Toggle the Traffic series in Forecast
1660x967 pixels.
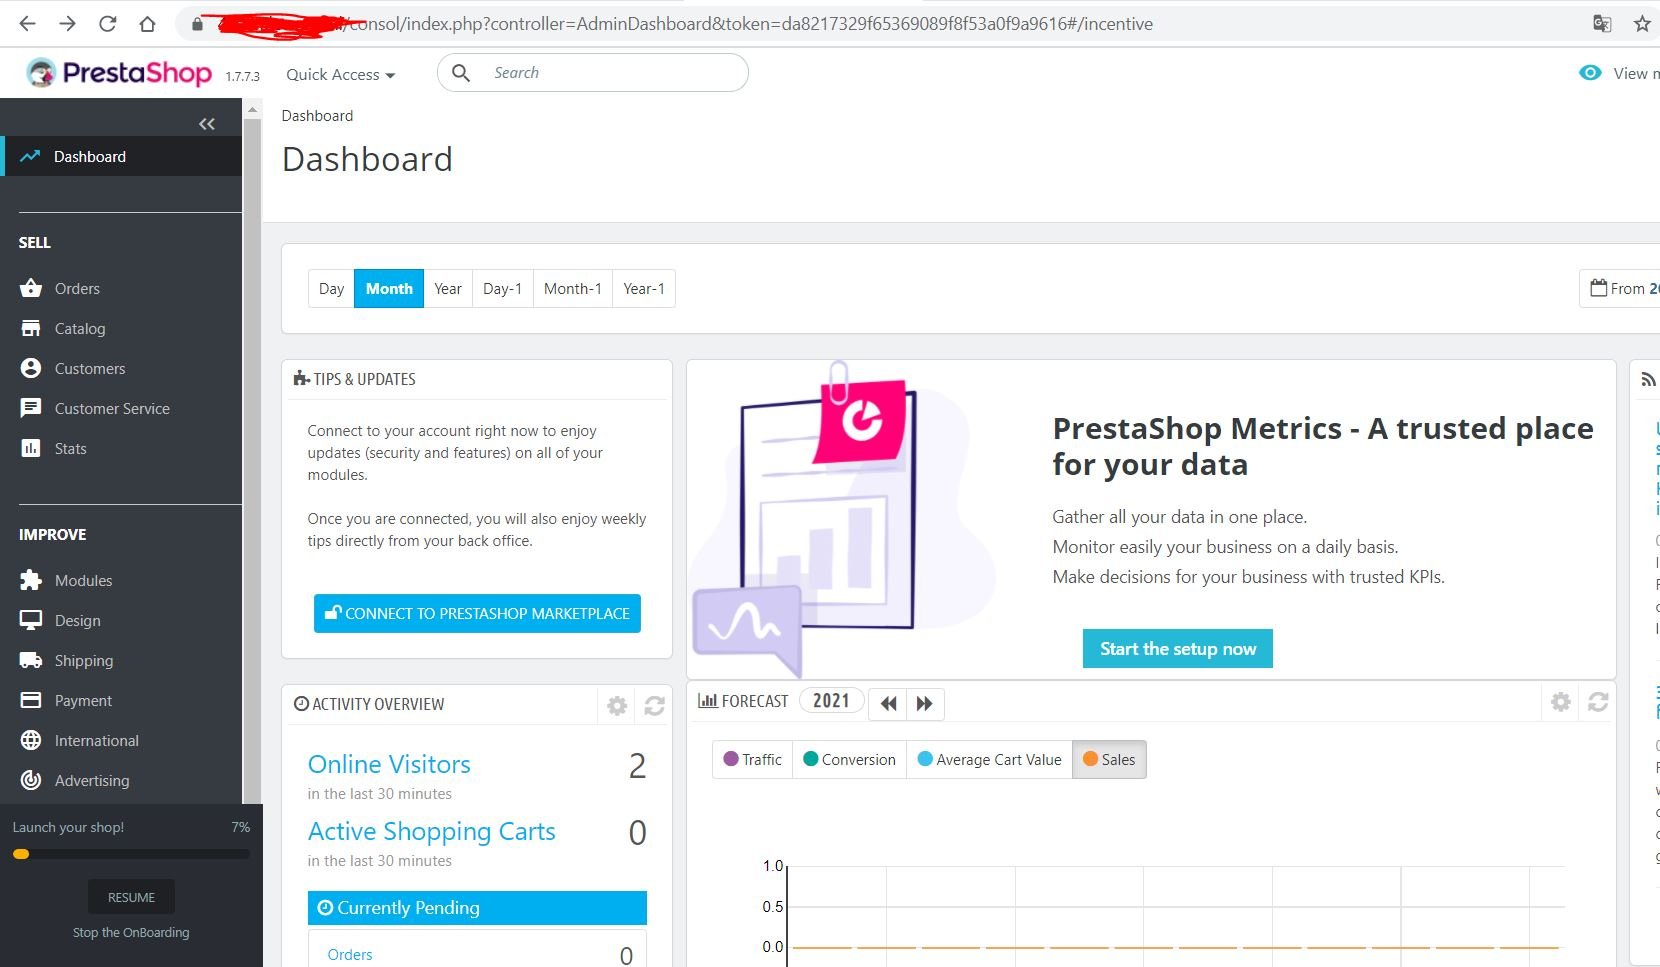coord(752,759)
